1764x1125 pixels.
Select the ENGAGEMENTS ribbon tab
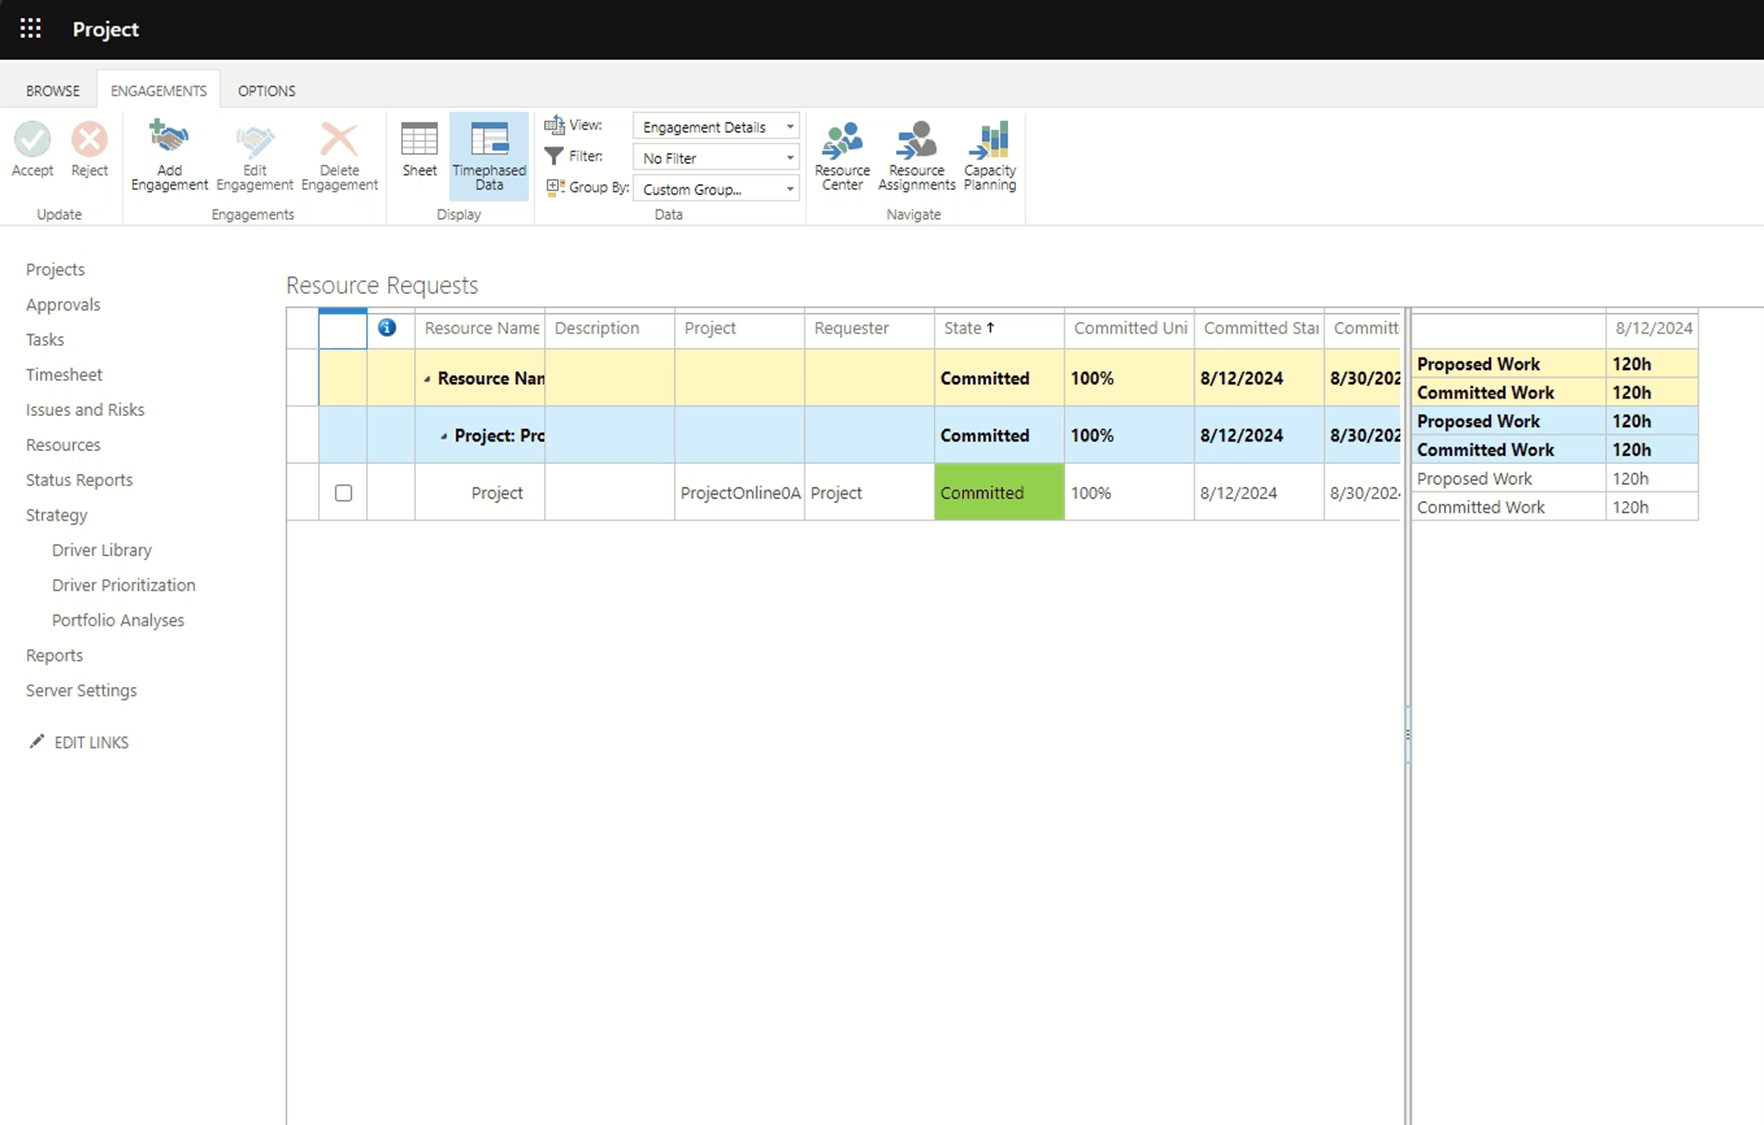[x=158, y=90]
